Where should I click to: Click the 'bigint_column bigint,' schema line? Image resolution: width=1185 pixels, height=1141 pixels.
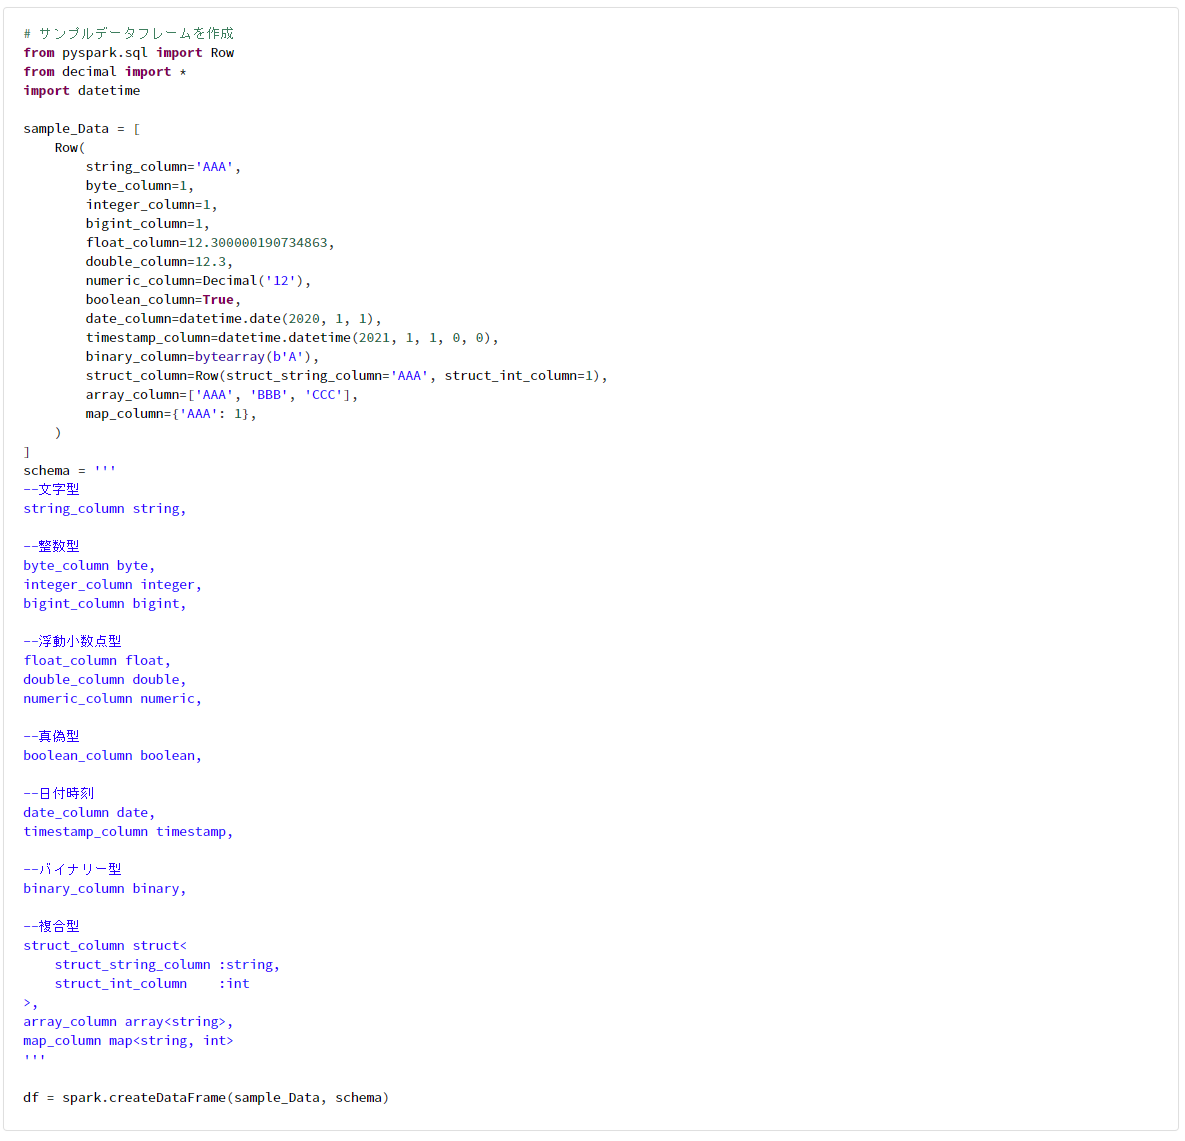pyautogui.click(x=103, y=603)
